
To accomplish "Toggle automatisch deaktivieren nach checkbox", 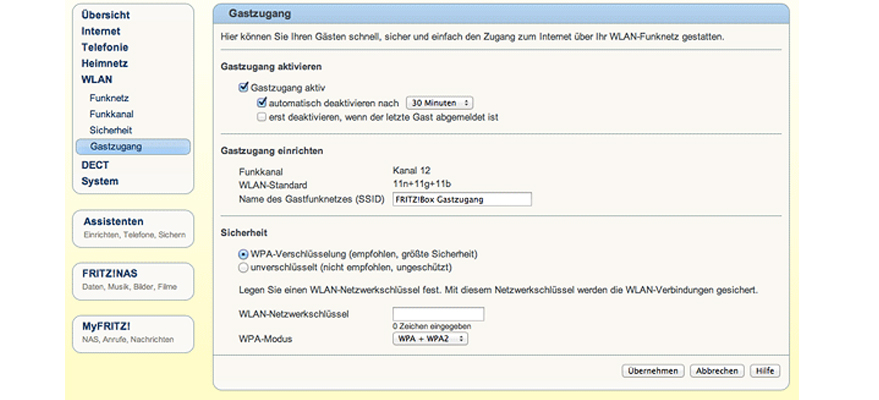I will (262, 102).
